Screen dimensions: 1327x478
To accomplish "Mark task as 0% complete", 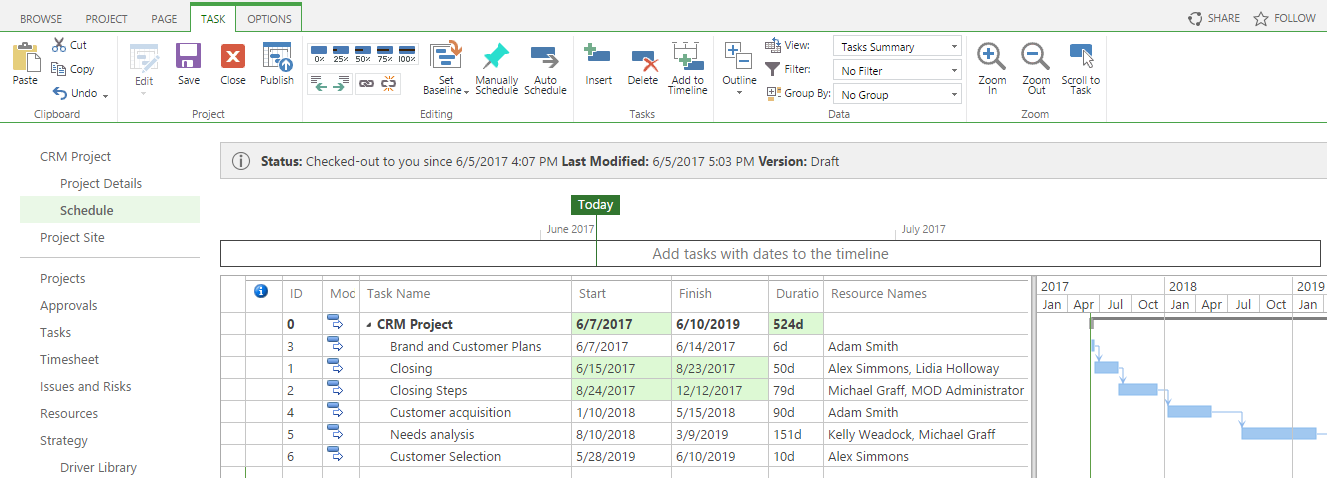I will [x=319, y=53].
